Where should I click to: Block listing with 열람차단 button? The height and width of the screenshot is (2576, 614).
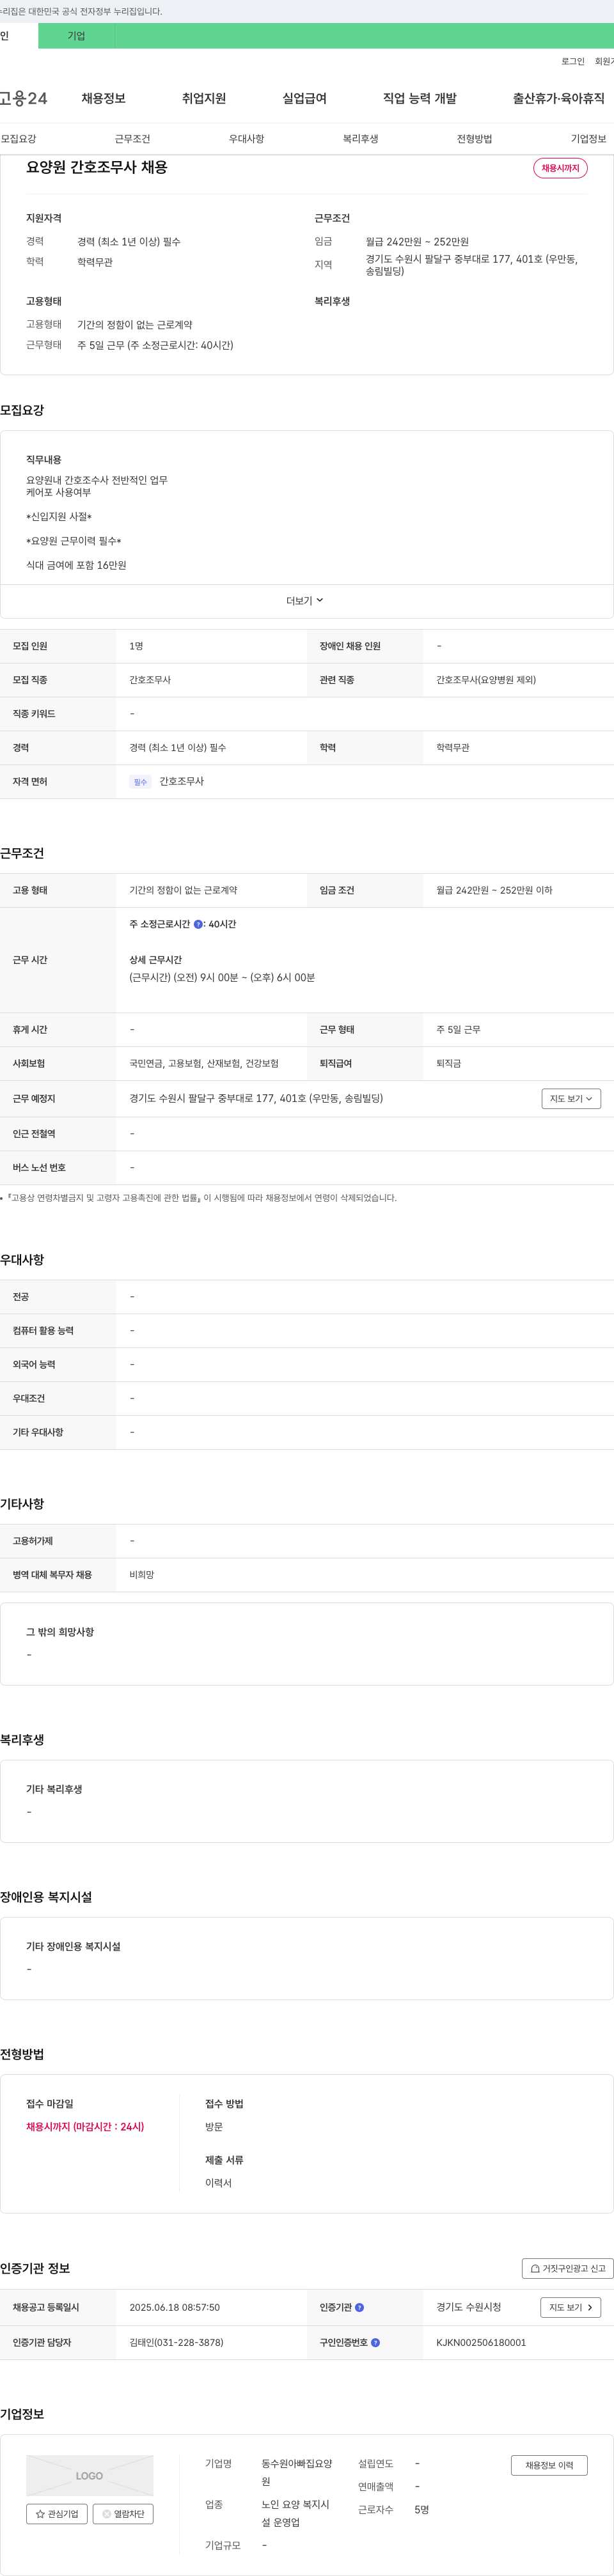(x=123, y=2514)
